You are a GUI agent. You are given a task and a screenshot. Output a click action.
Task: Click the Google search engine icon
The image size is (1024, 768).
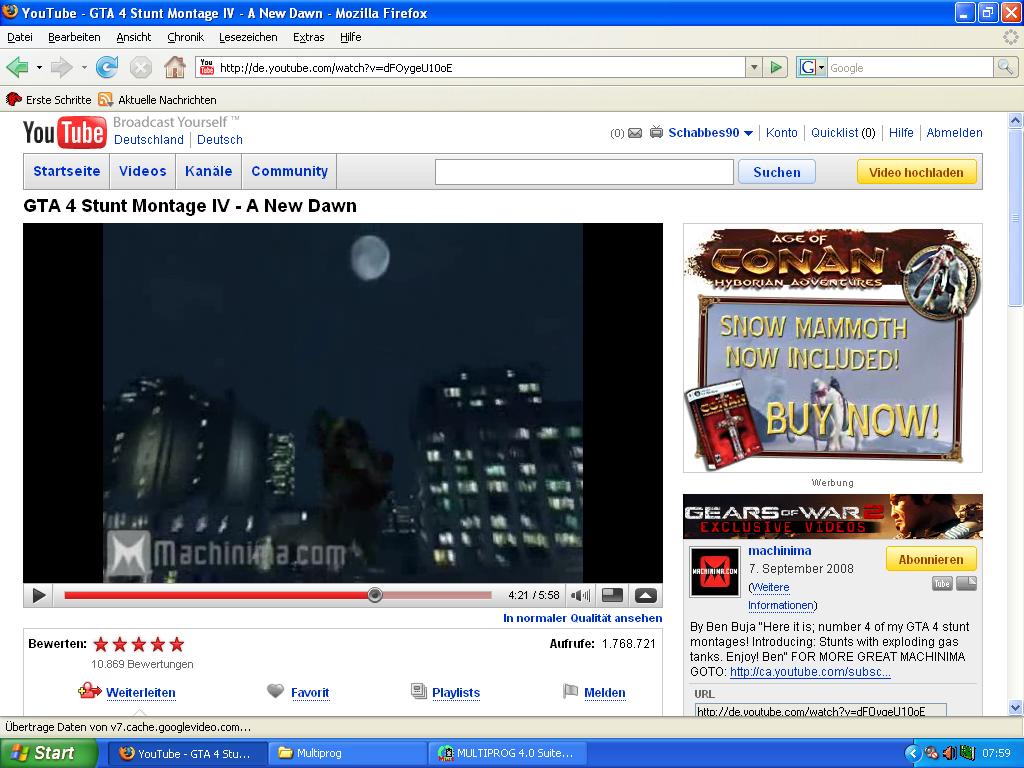(807, 67)
